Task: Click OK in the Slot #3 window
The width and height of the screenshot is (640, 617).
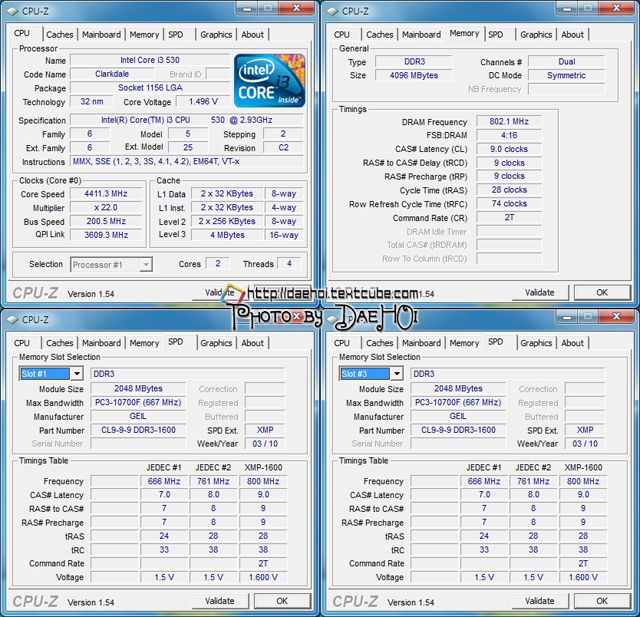Action: pyautogui.click(x=602, y=601)
